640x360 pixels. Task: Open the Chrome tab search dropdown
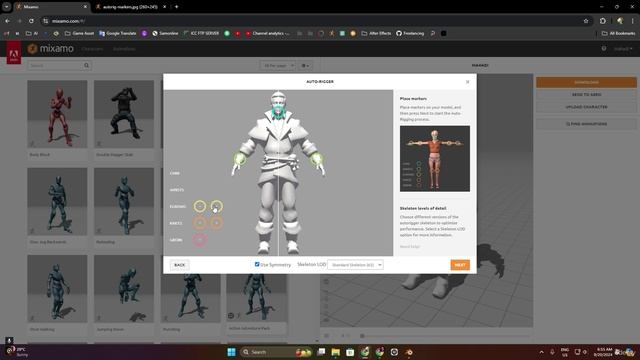pyautogui.click(x=7, y=7)
